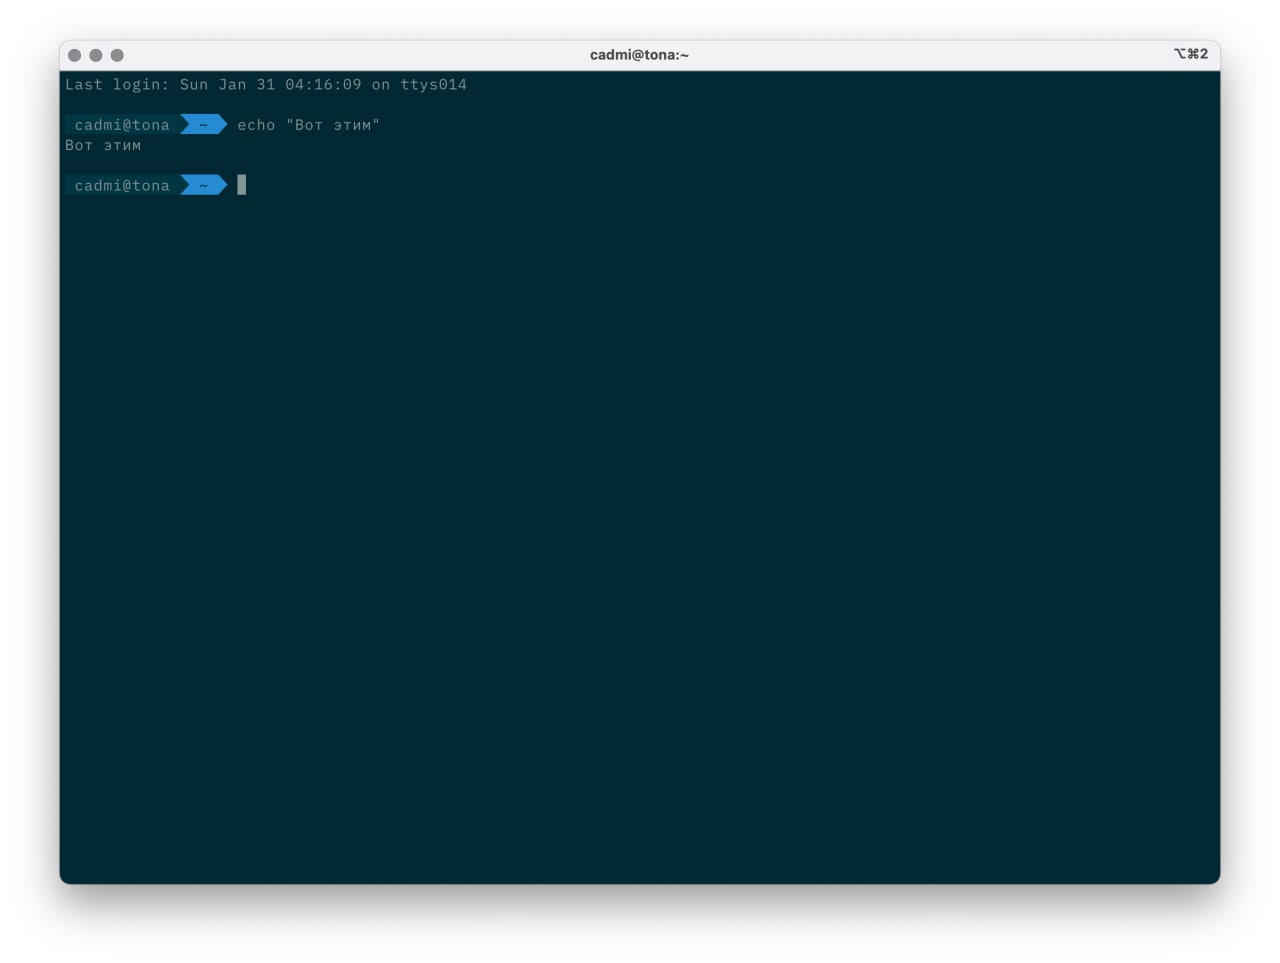The image size is (1280, 963).
Task: Click the echo "Вот этим" command
Action: [x=309, y=125]
